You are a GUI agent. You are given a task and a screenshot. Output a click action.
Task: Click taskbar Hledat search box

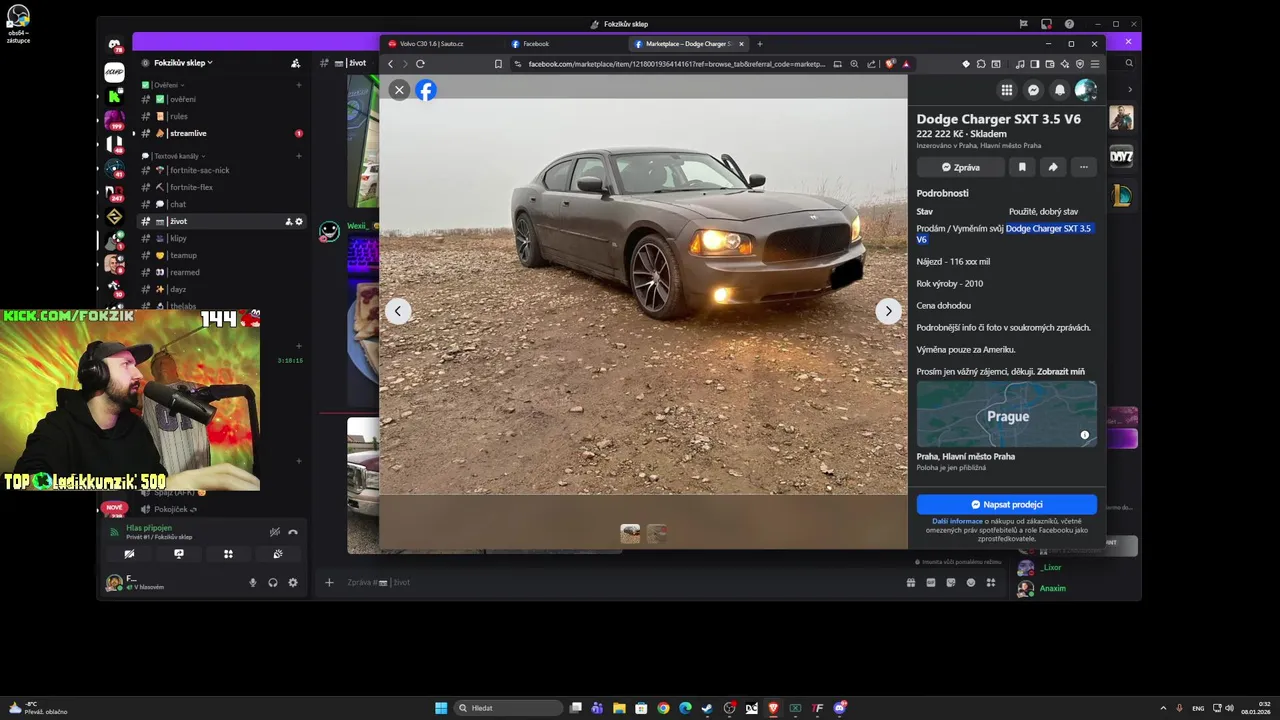(x=508, y=708)
